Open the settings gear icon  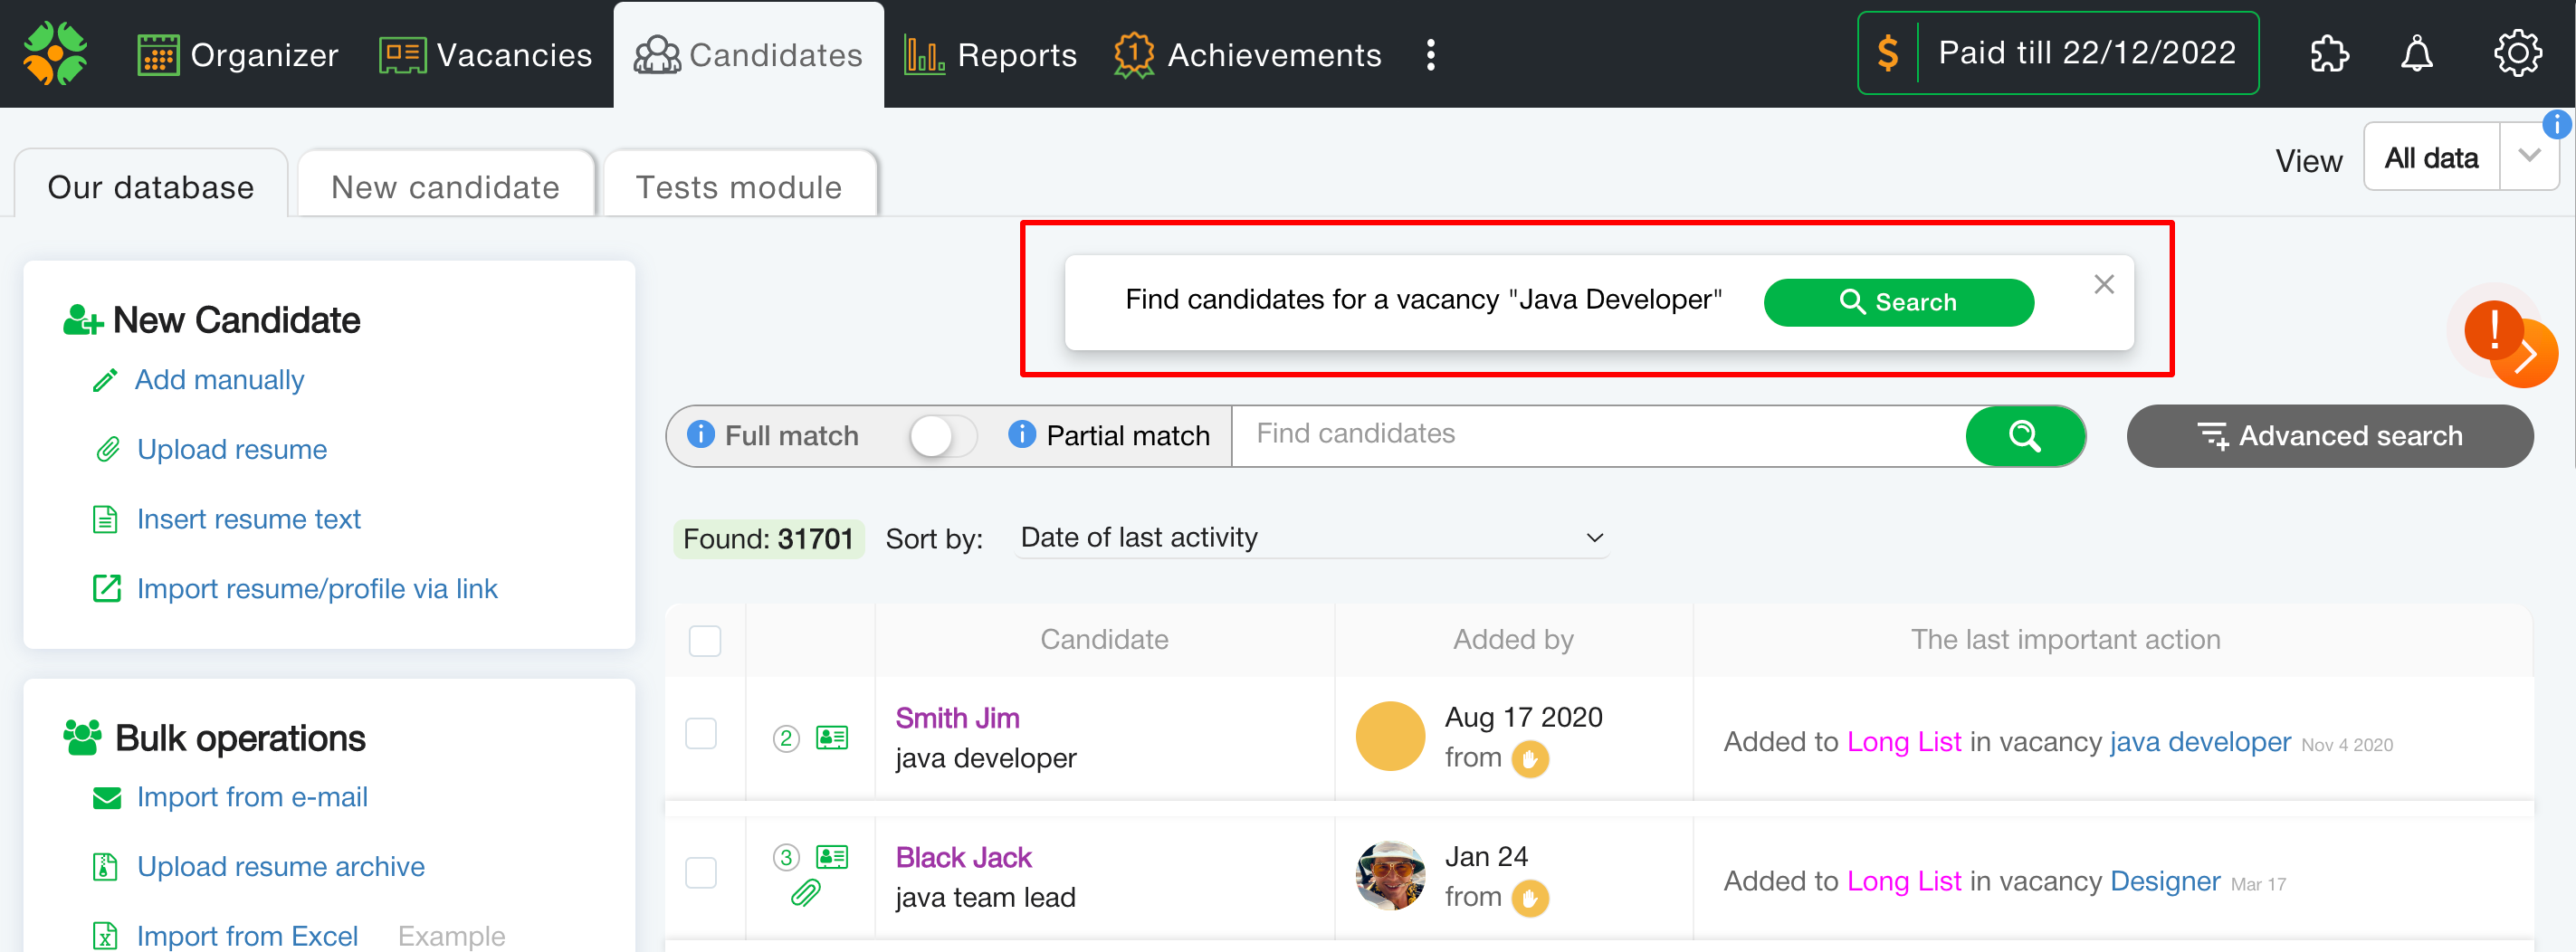2516,54
